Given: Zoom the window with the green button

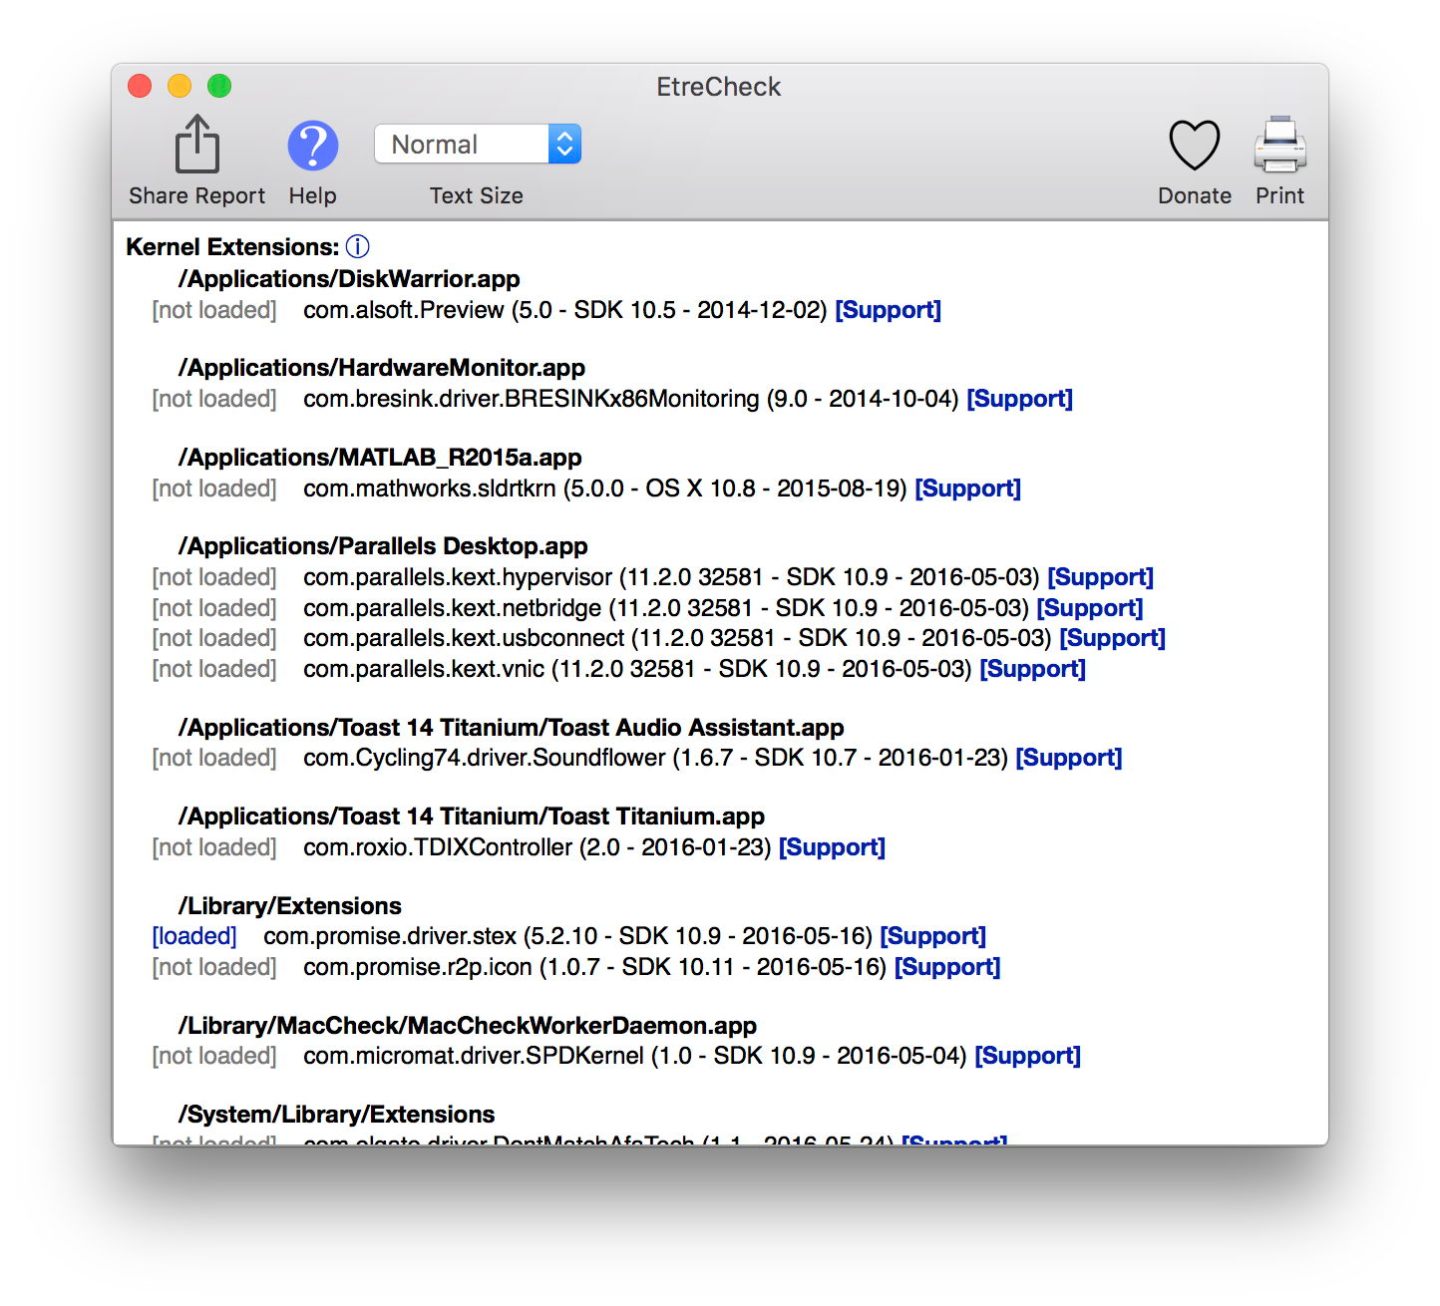Looking at the screenshot, I should (x=220, y=86).
